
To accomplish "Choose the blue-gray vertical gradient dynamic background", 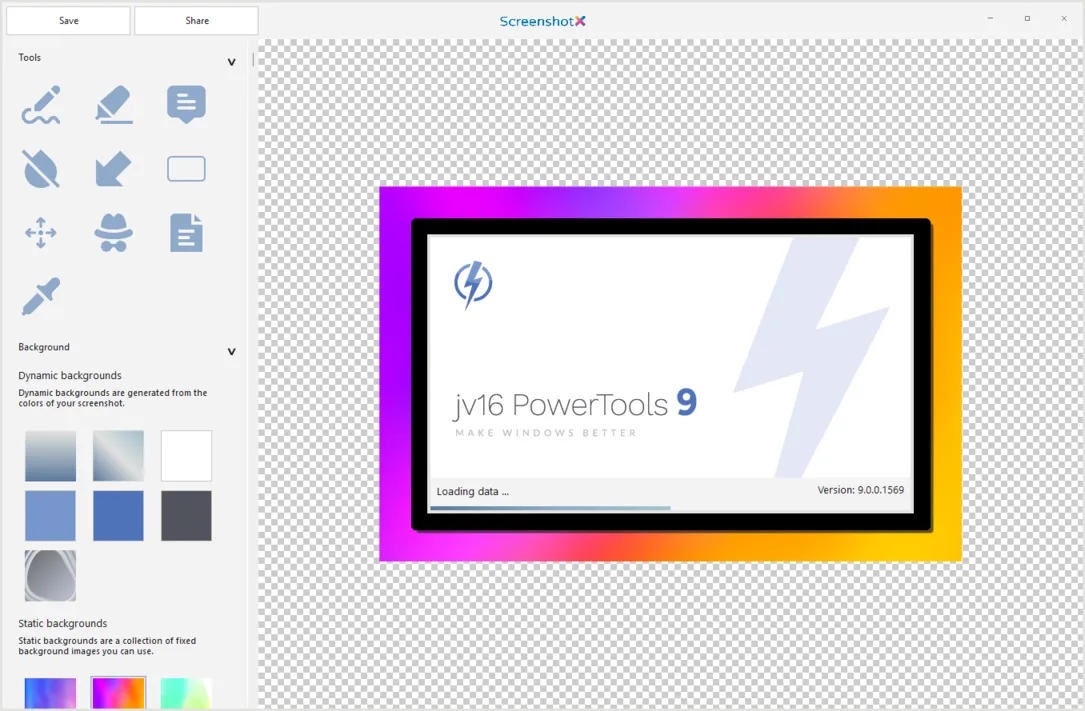I will click(x=51, y=456).
